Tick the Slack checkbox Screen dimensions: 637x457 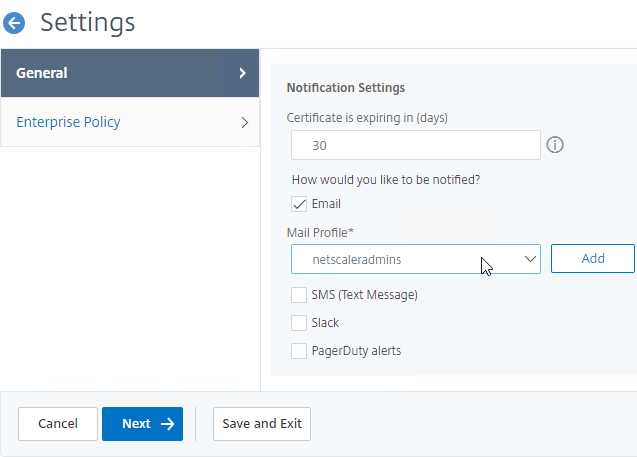click(299, 323)
